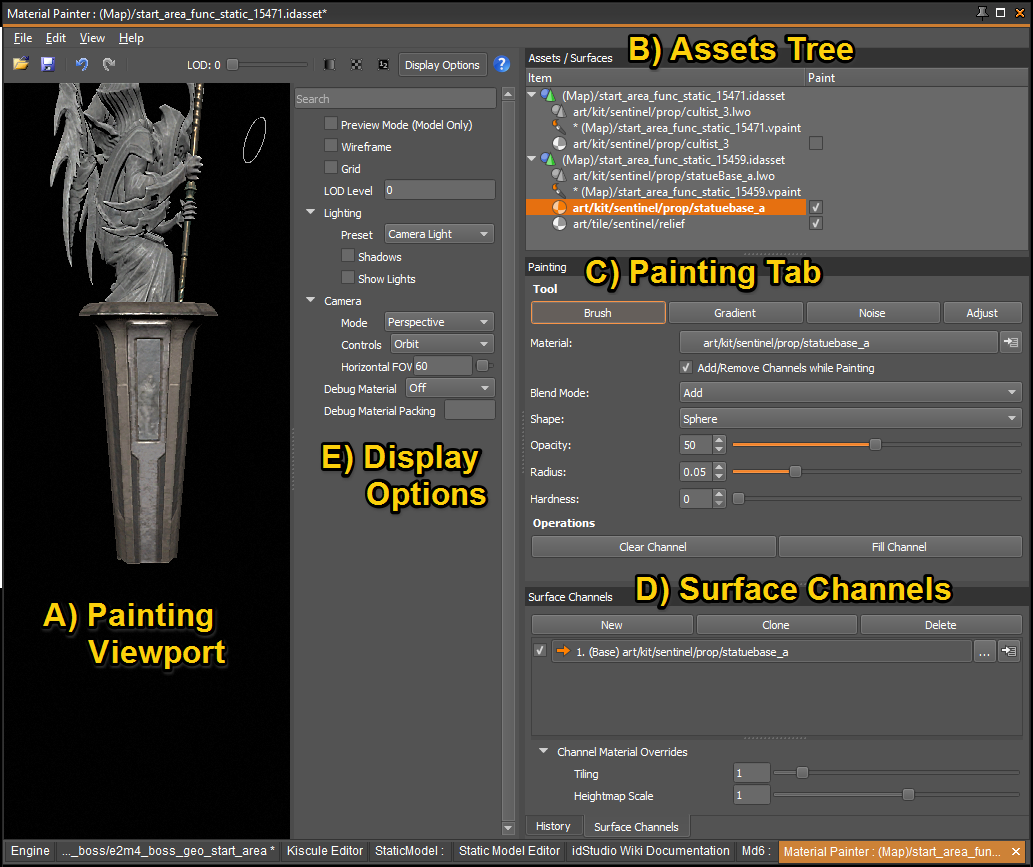The image size is (1033, 867).
Task: Click the Opacity slider handle
Action: pos(875,445)
